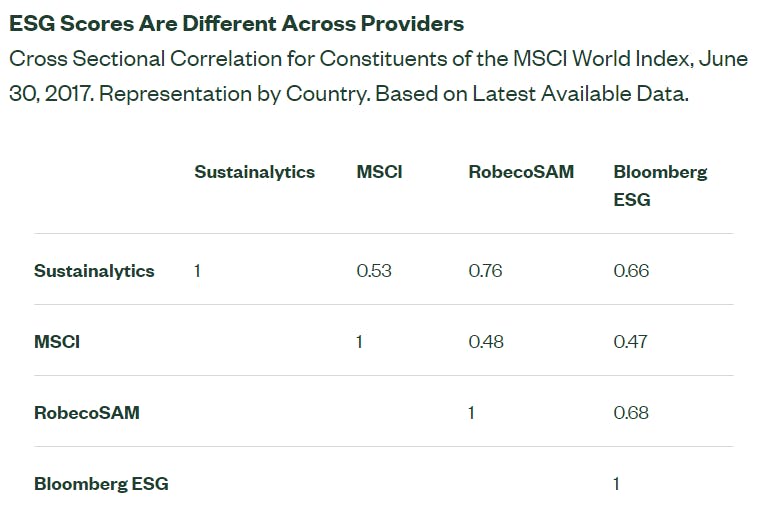Select the 0.66 correlation cell

(x=631, y=271)
